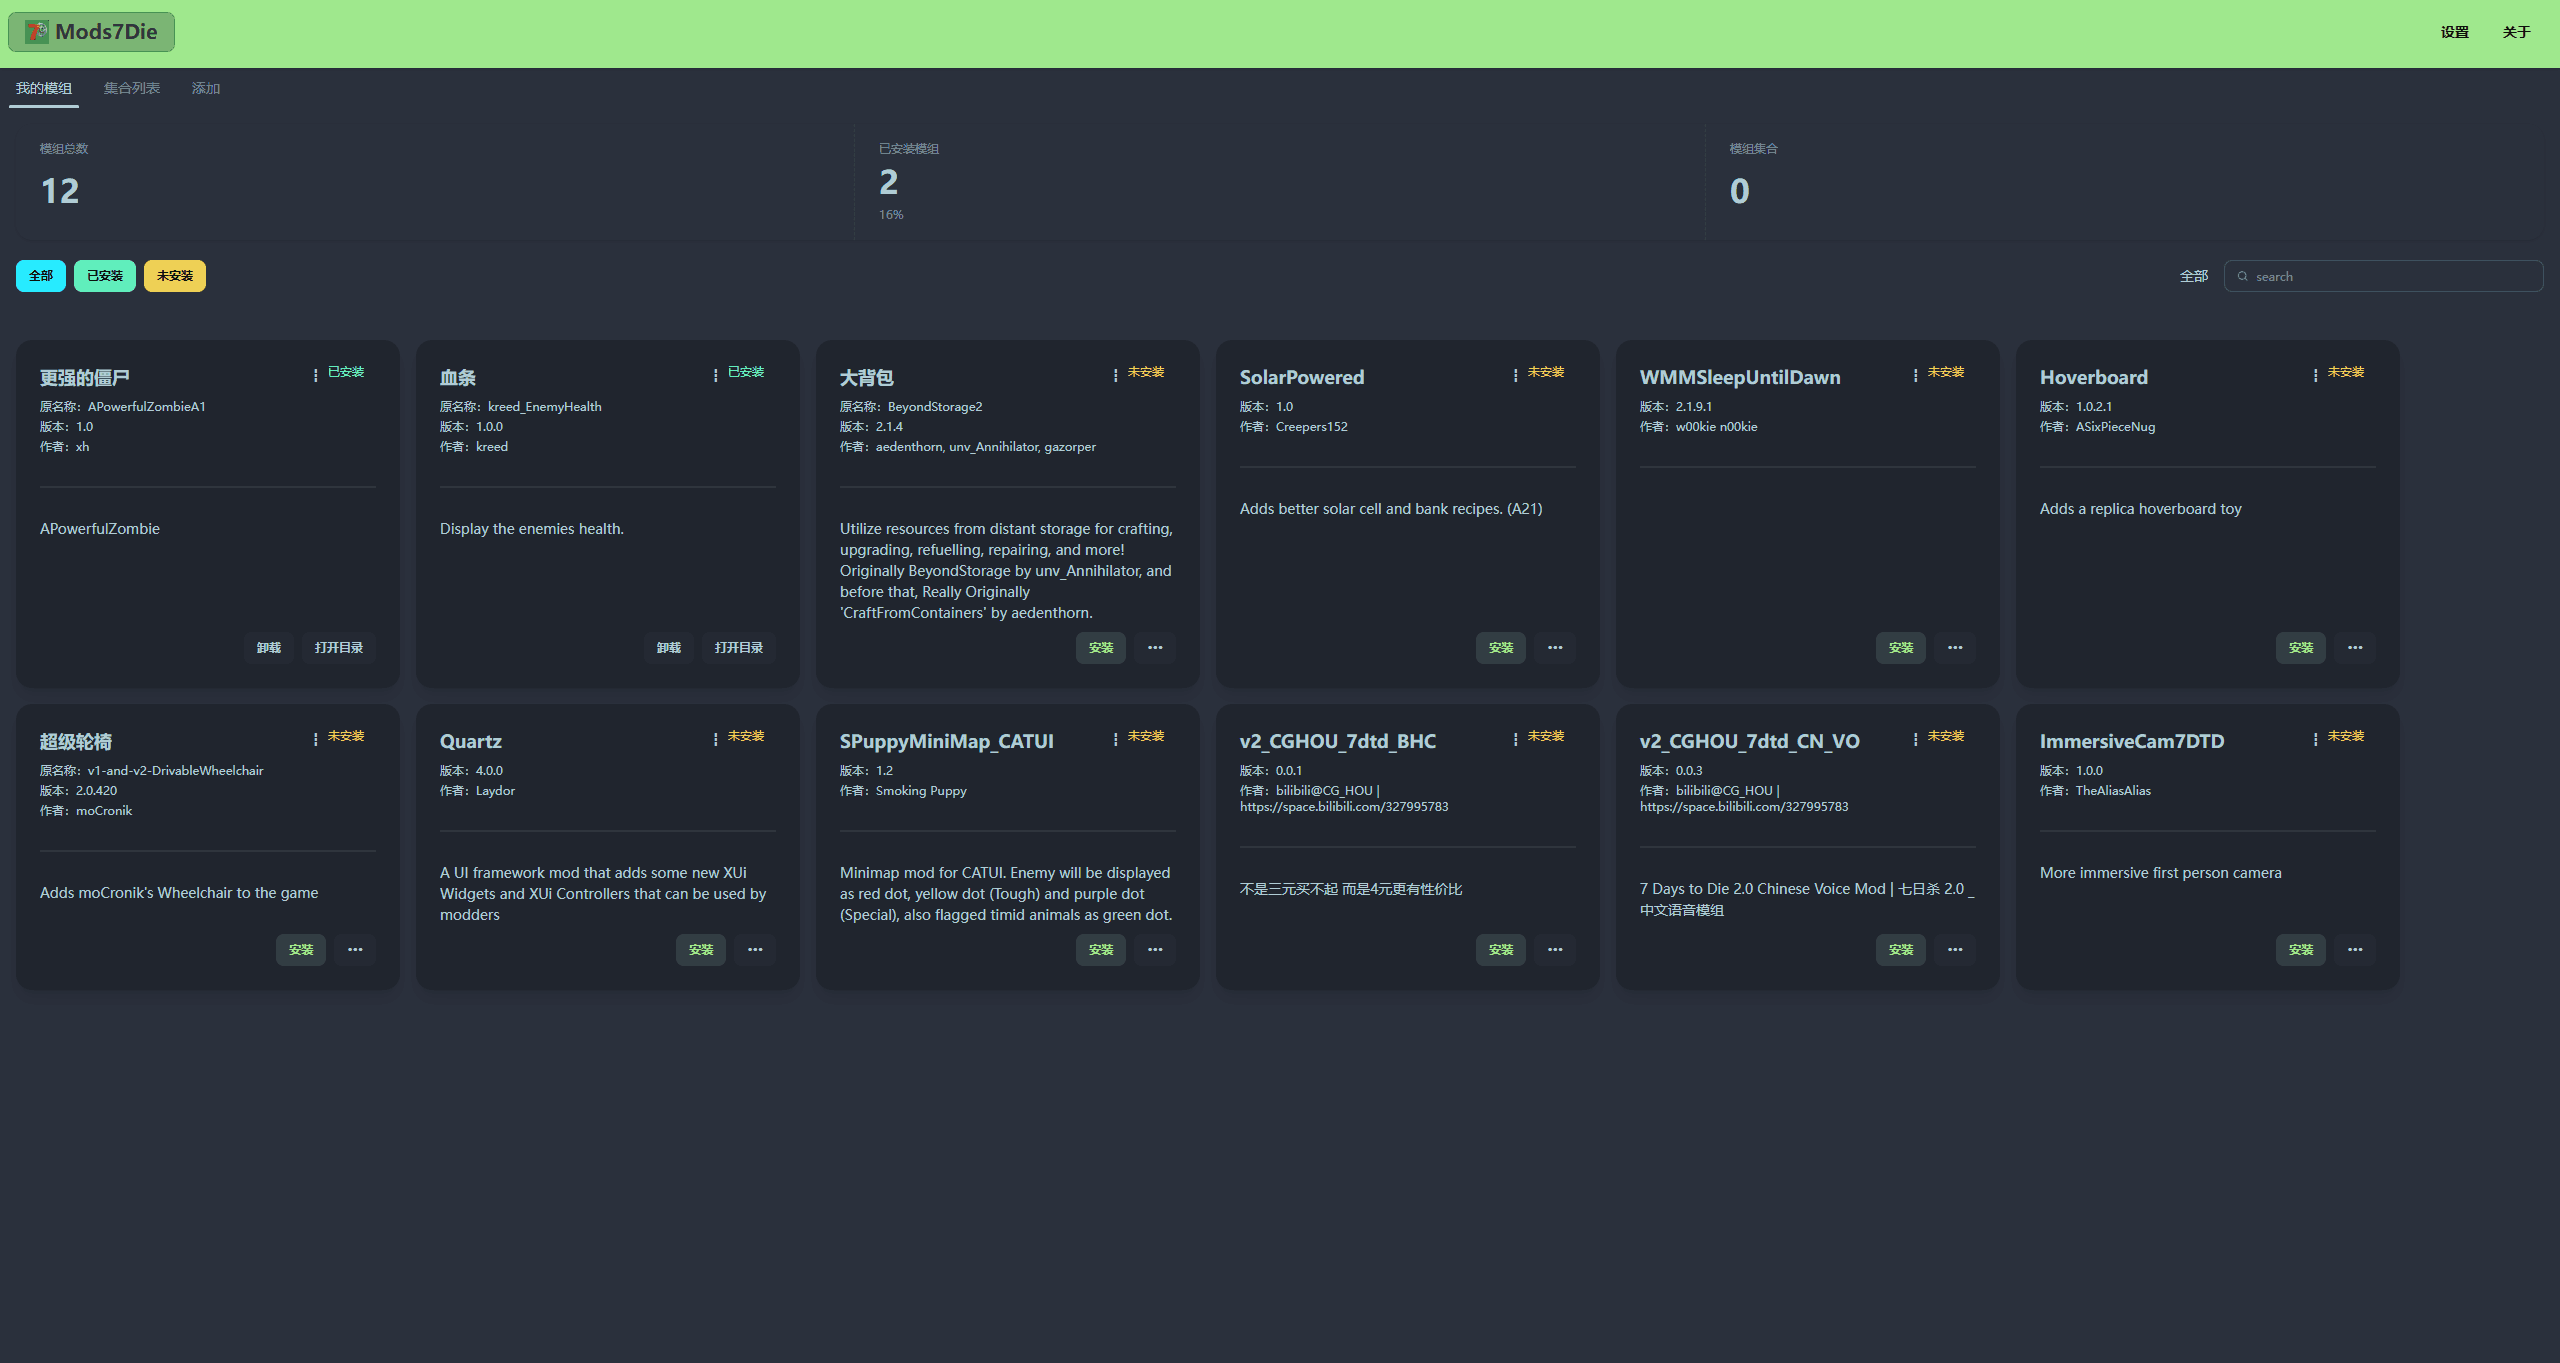Click the Mods7Die logo icon
The height and width of the screenshot is (1363, 2560).
(37, 32)
